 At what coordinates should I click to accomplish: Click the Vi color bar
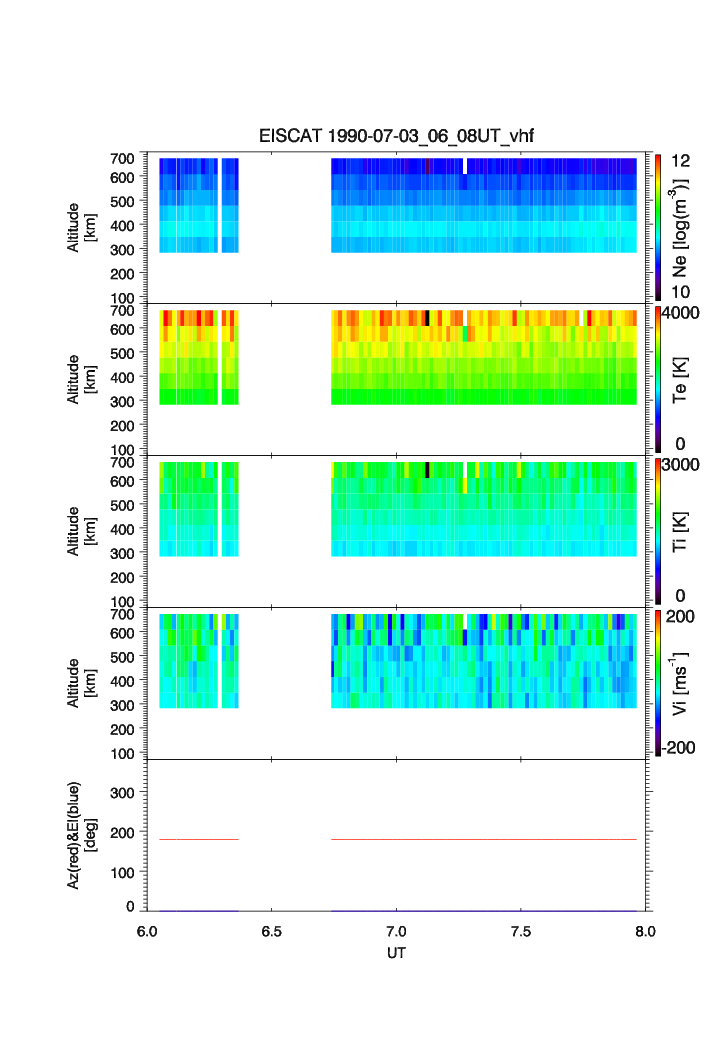pos(658,683)
